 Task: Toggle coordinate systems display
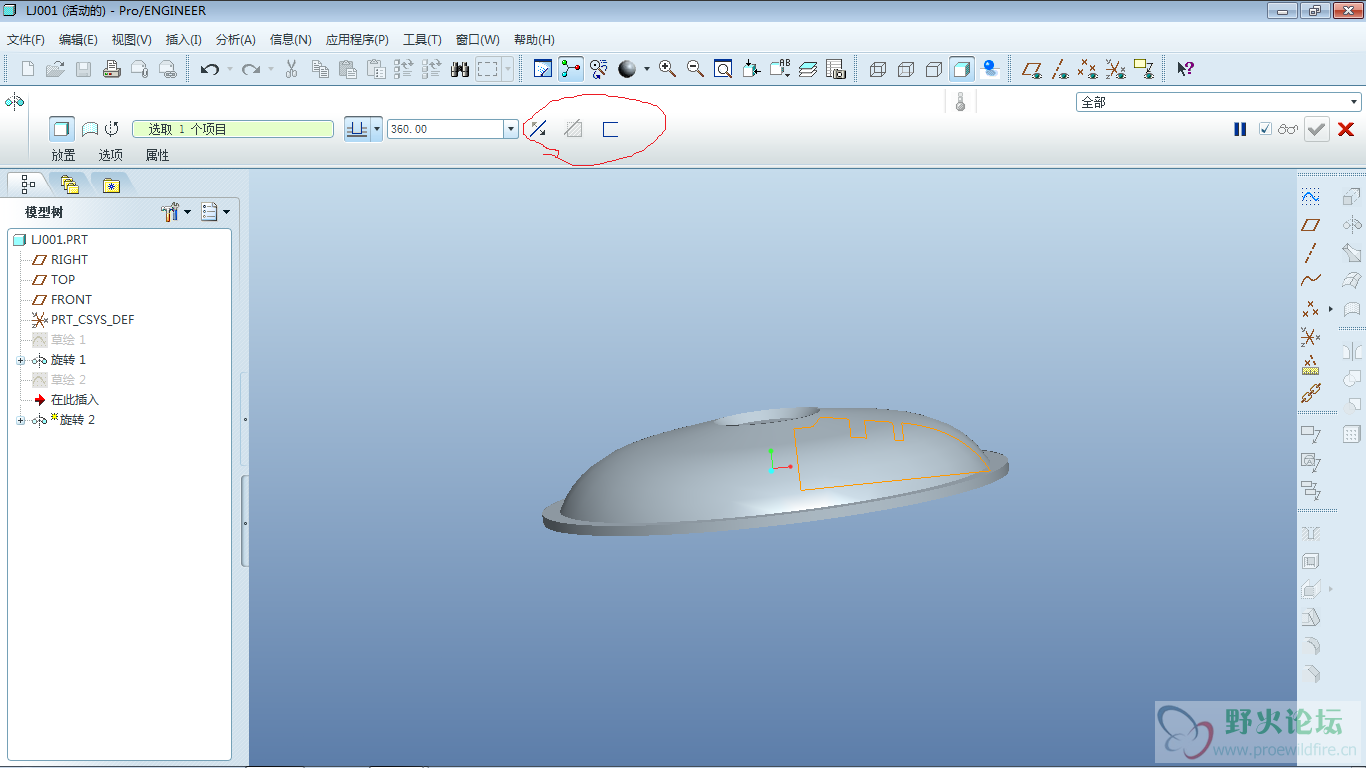coord(1116,69)
